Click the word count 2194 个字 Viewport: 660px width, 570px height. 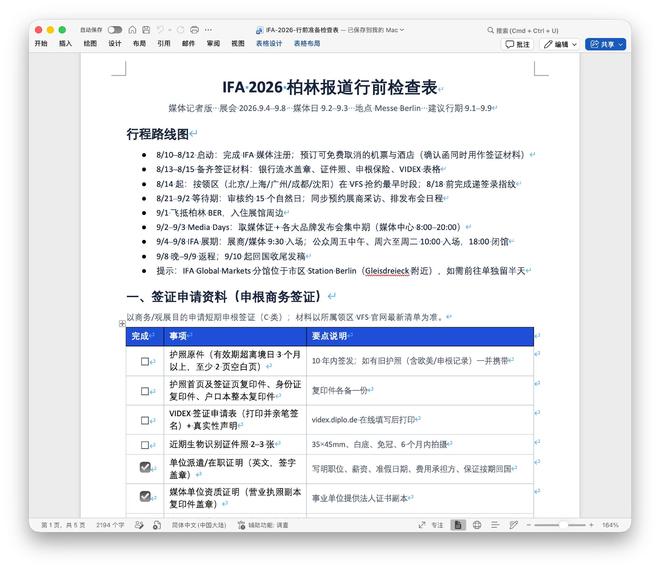(x=110, y=525)
